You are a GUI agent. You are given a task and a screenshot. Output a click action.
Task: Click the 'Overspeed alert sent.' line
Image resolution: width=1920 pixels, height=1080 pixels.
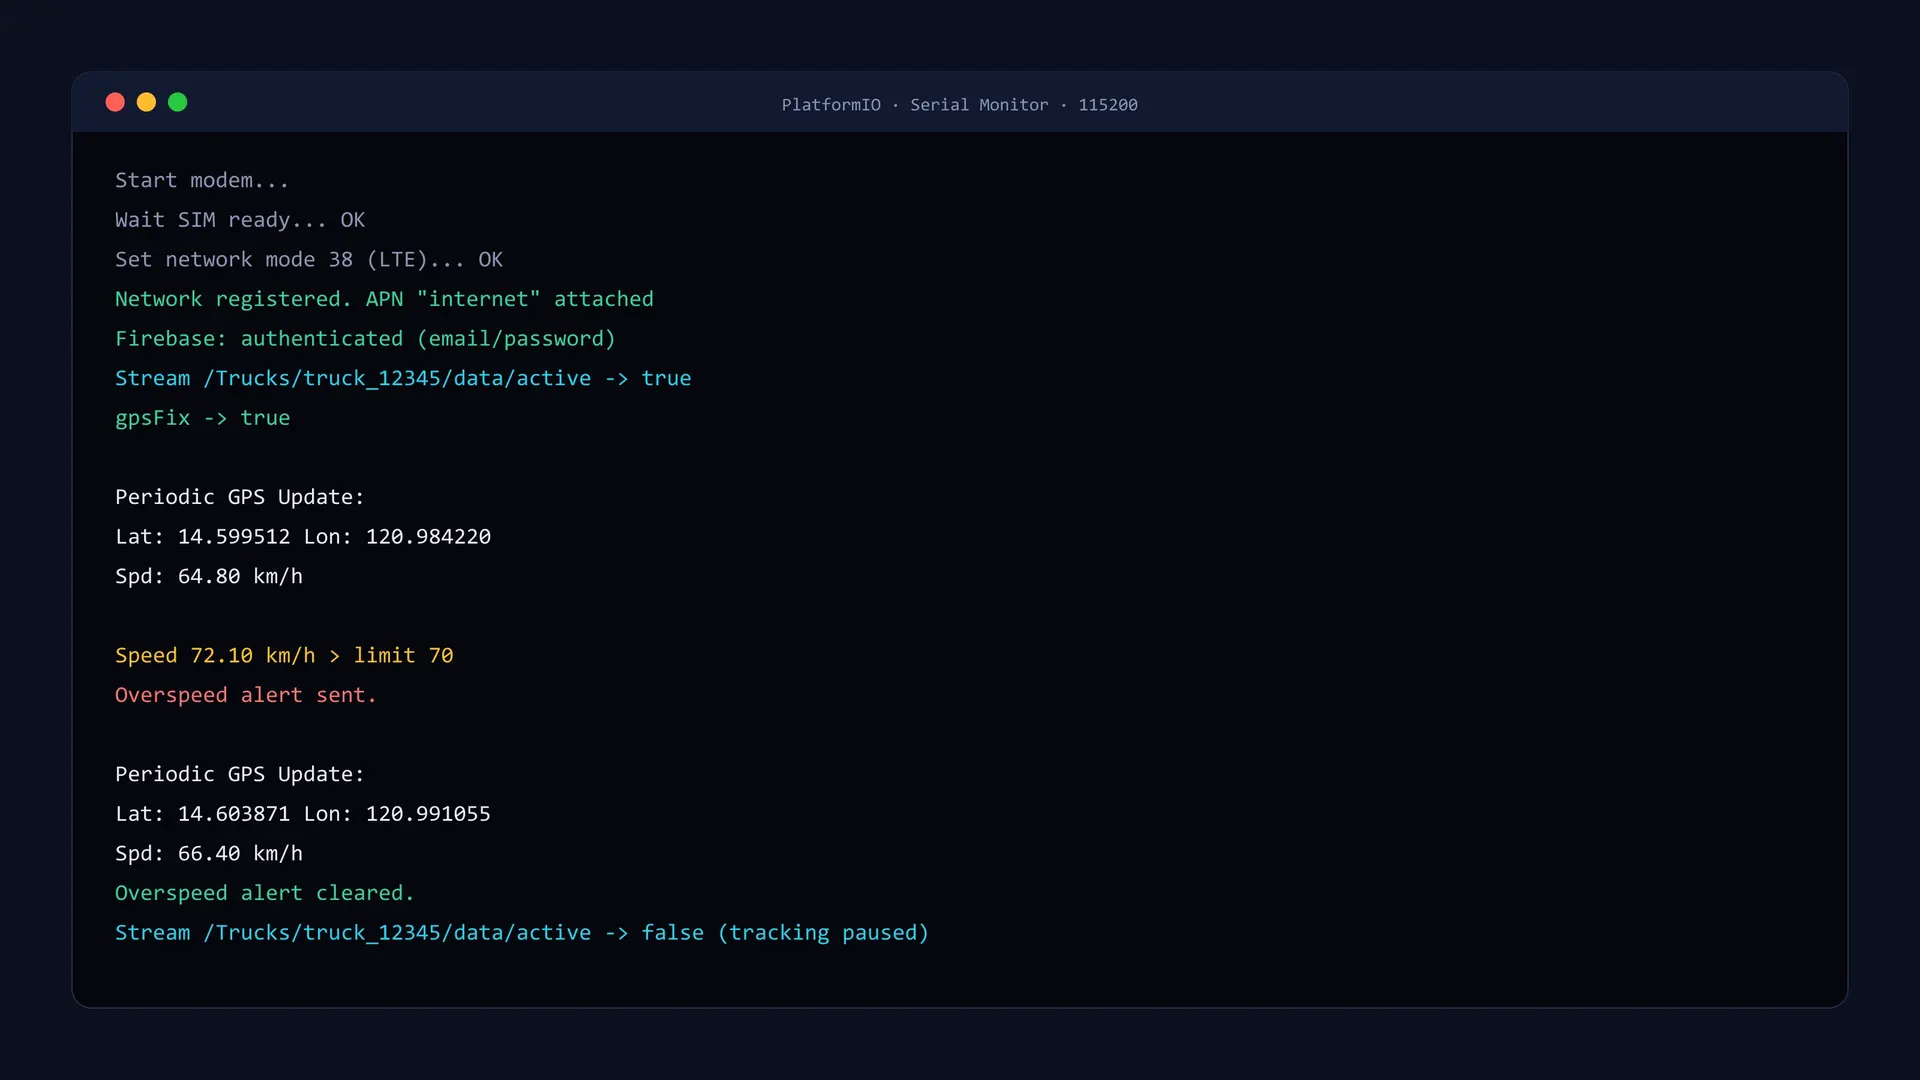246,695
